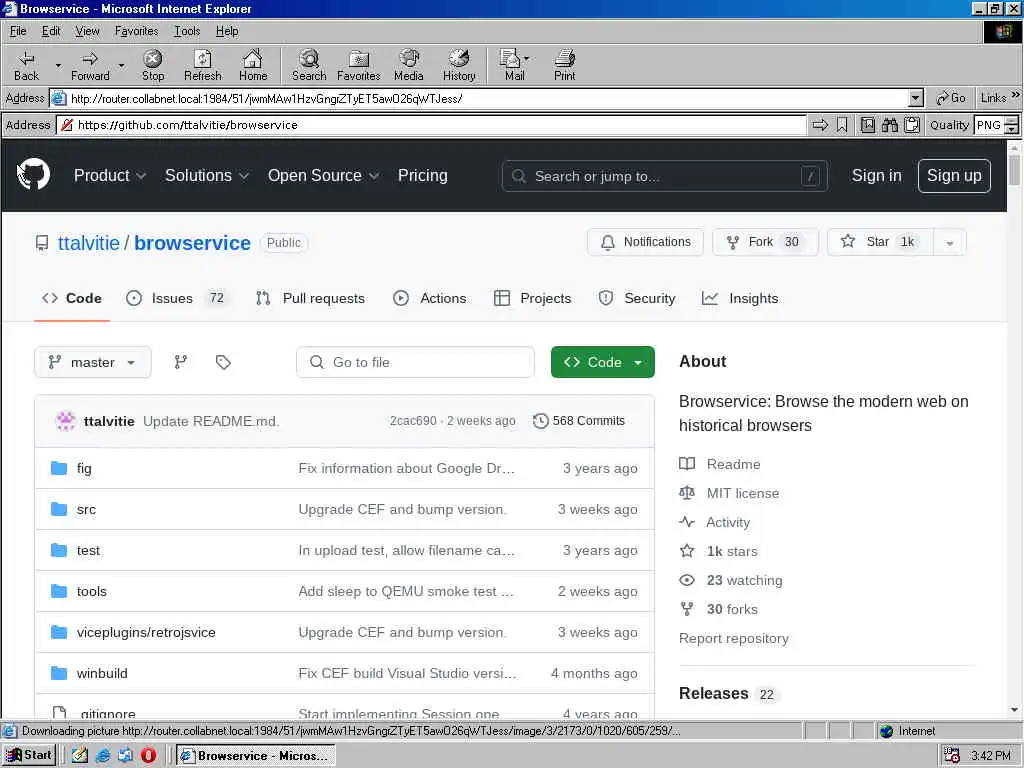Click the fig folder icon

pyautogui.click(x=59, y=468)
